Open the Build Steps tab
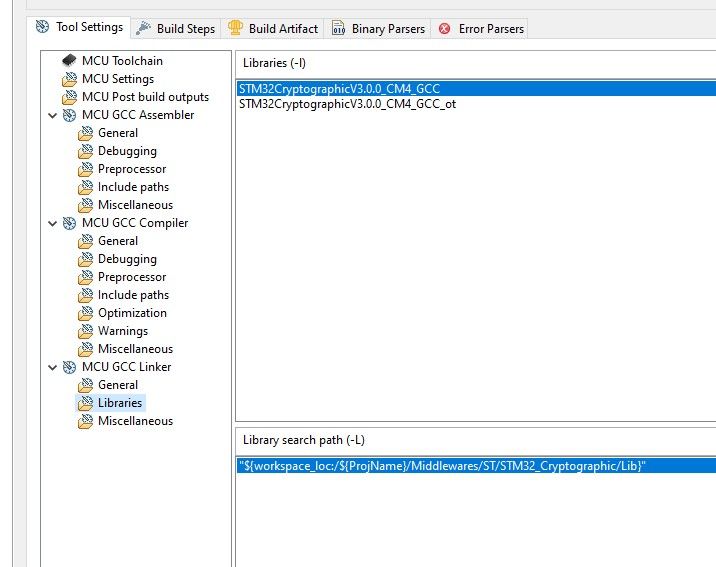 [x=176, y=28]
